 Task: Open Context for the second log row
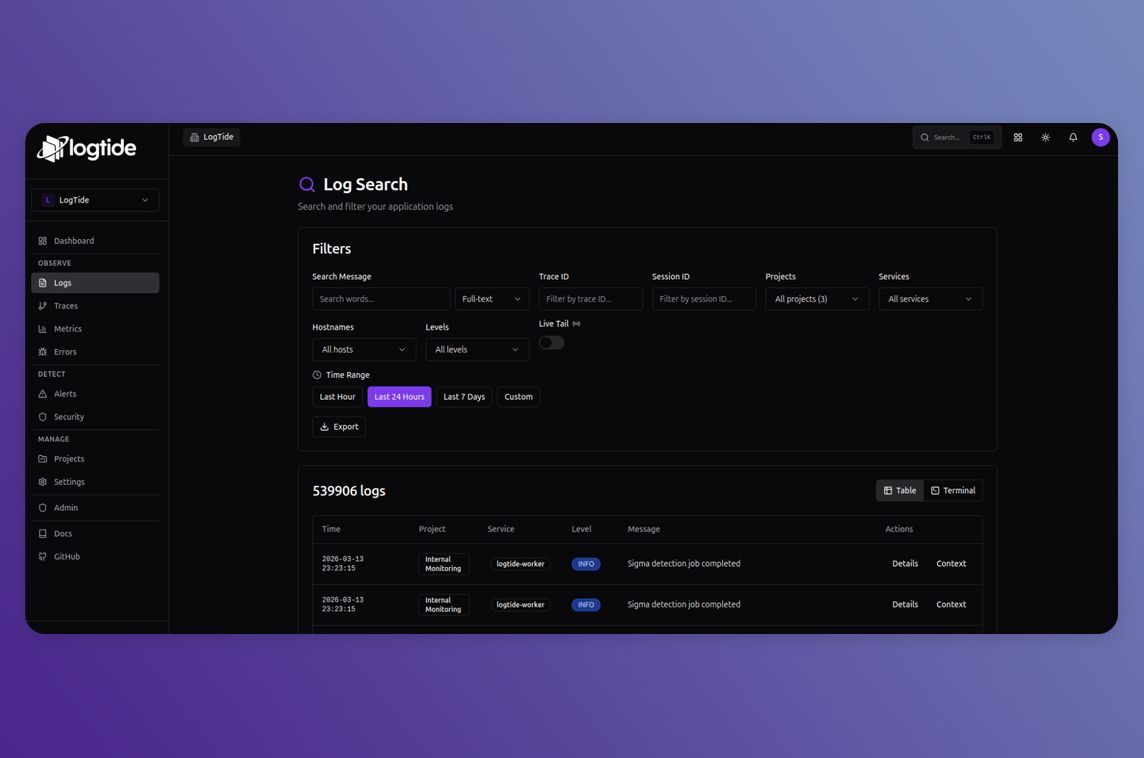(x=951, y=605)
